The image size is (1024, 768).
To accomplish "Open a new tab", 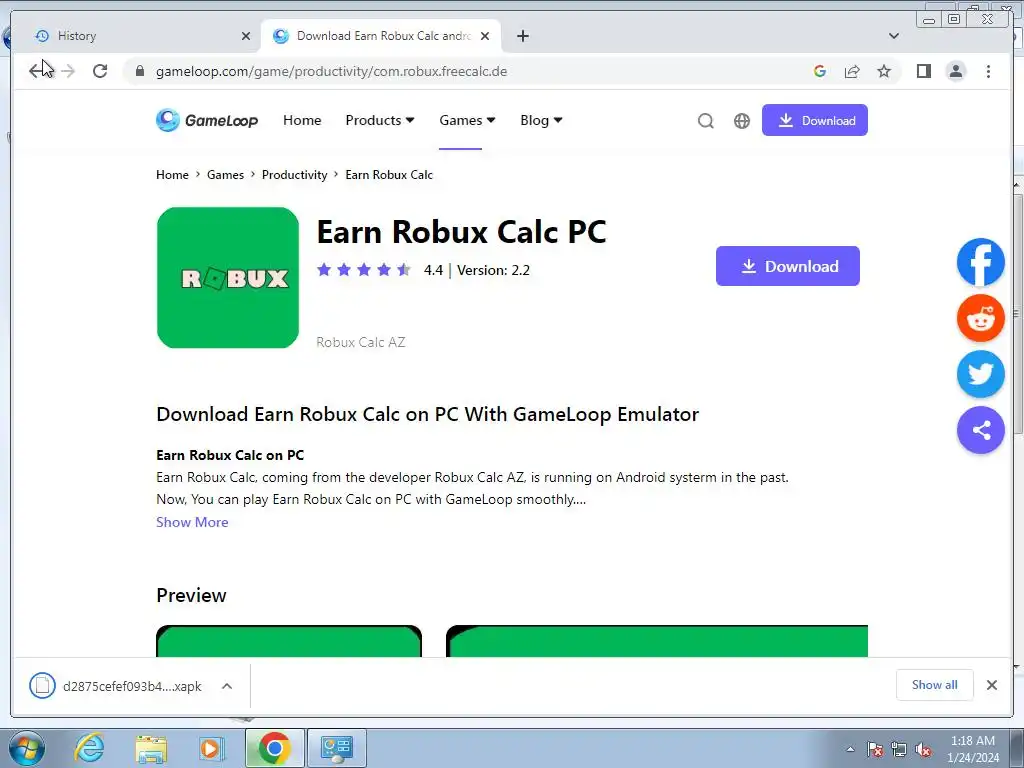I will [522, 36].
